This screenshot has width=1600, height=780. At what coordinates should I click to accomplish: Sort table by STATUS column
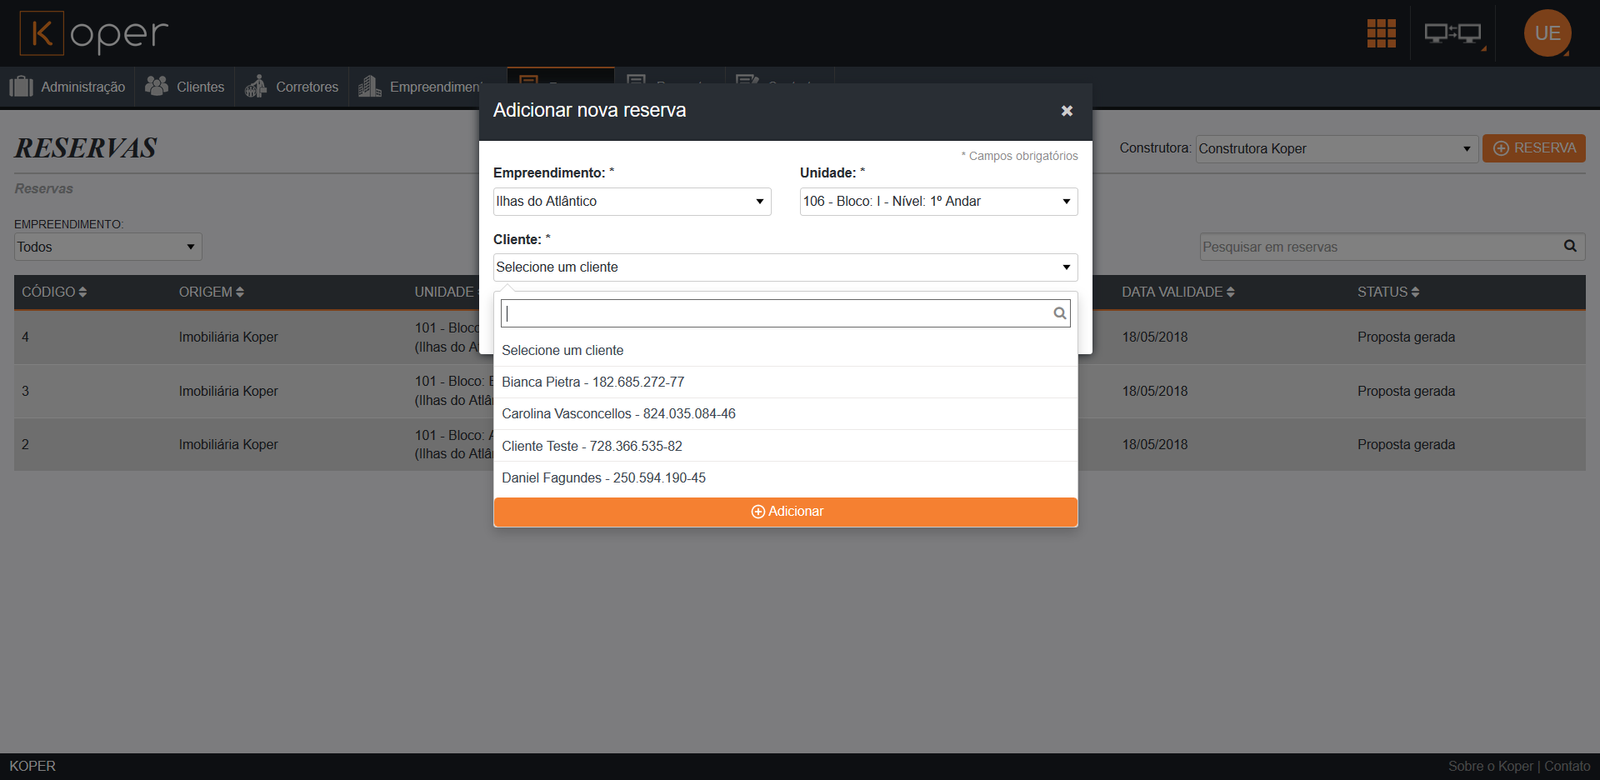click(1388, 292)
